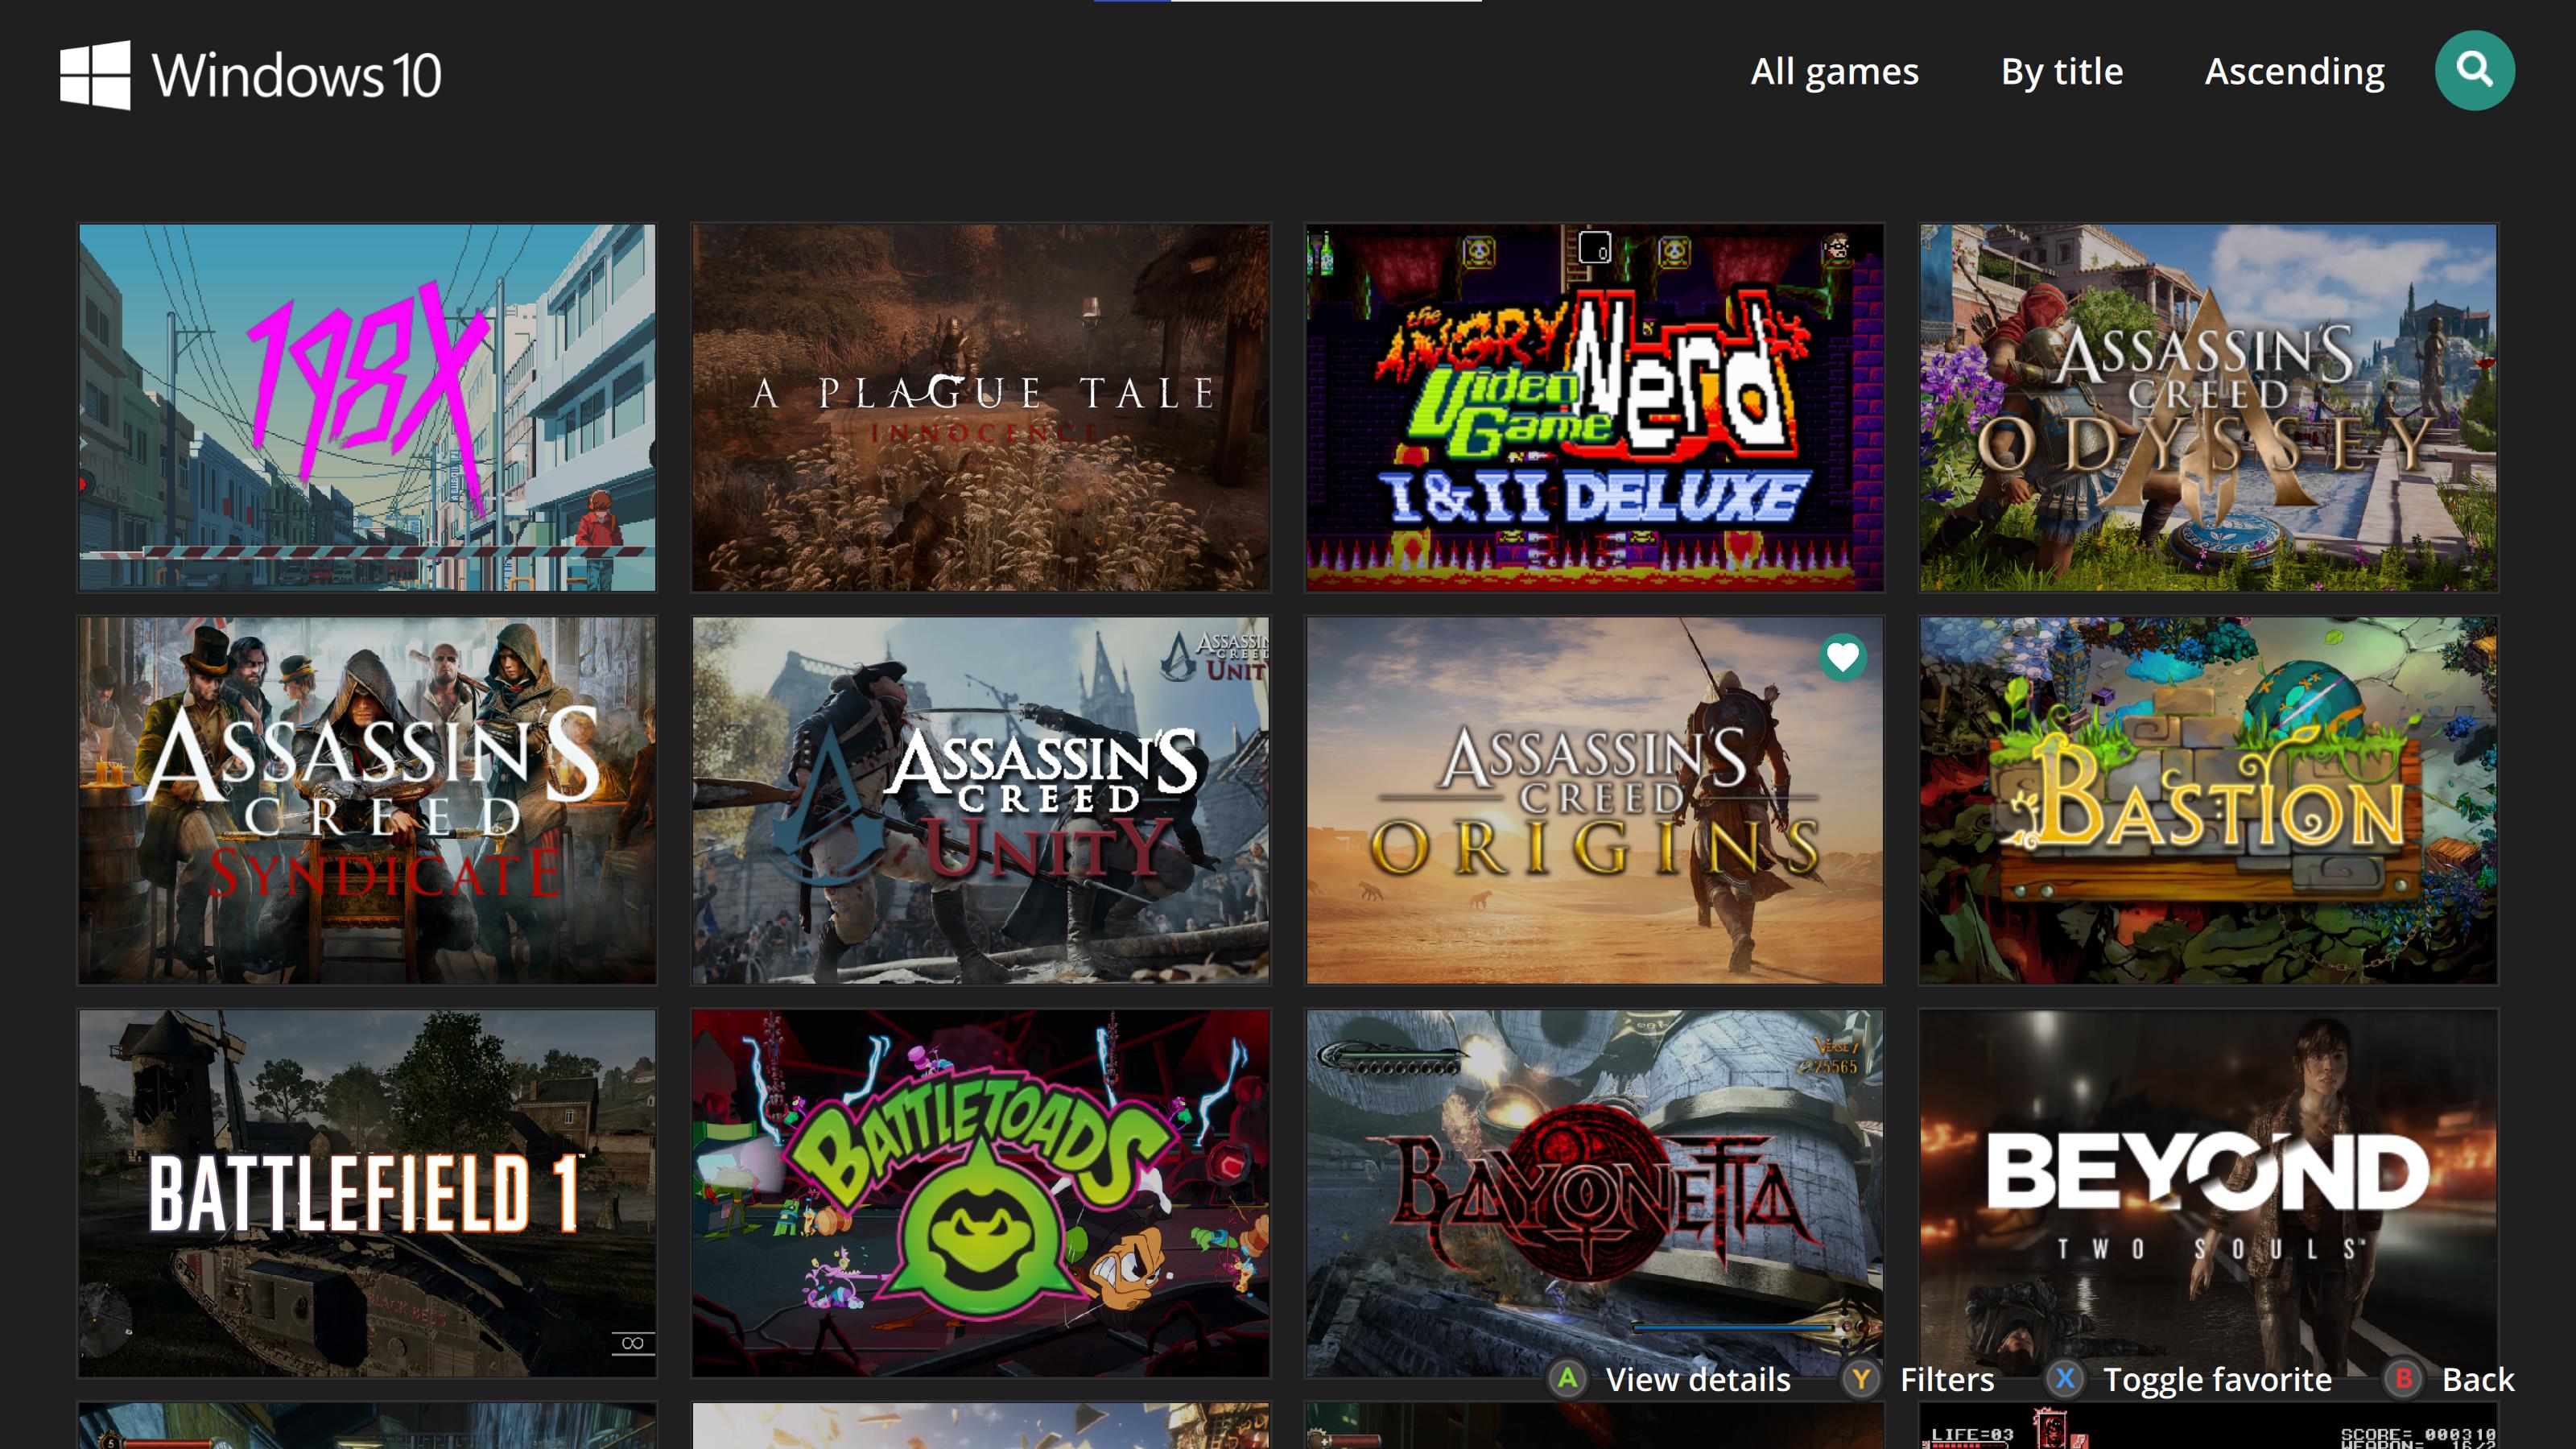Open the All games filter dropdown
This screenshot has height=1449, width=2576.
tap(1834, 71)
